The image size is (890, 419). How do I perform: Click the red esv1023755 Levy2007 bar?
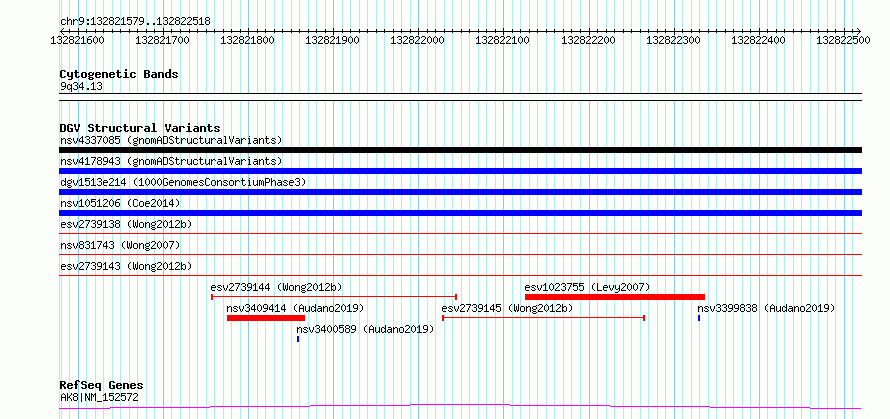click(615, 297)
